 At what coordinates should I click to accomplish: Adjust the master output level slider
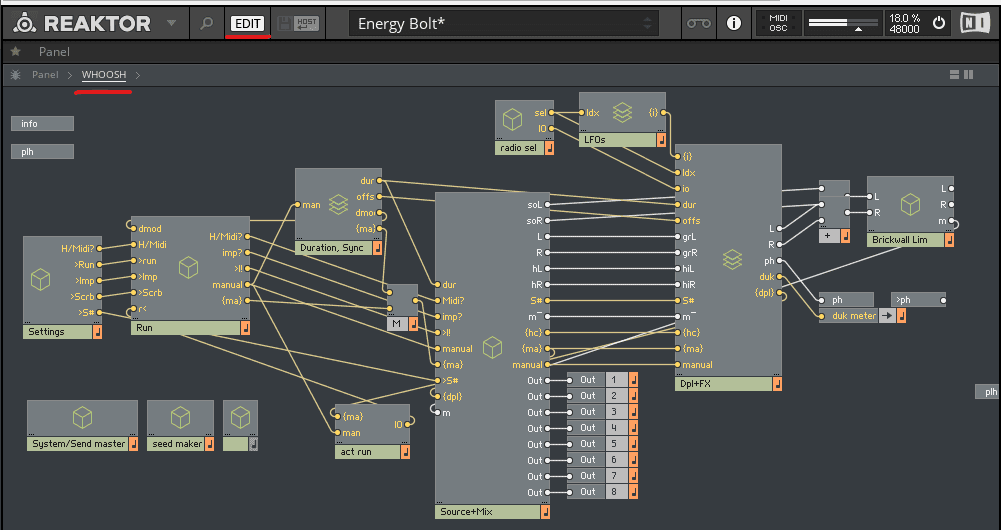click(x=843, y=24)
